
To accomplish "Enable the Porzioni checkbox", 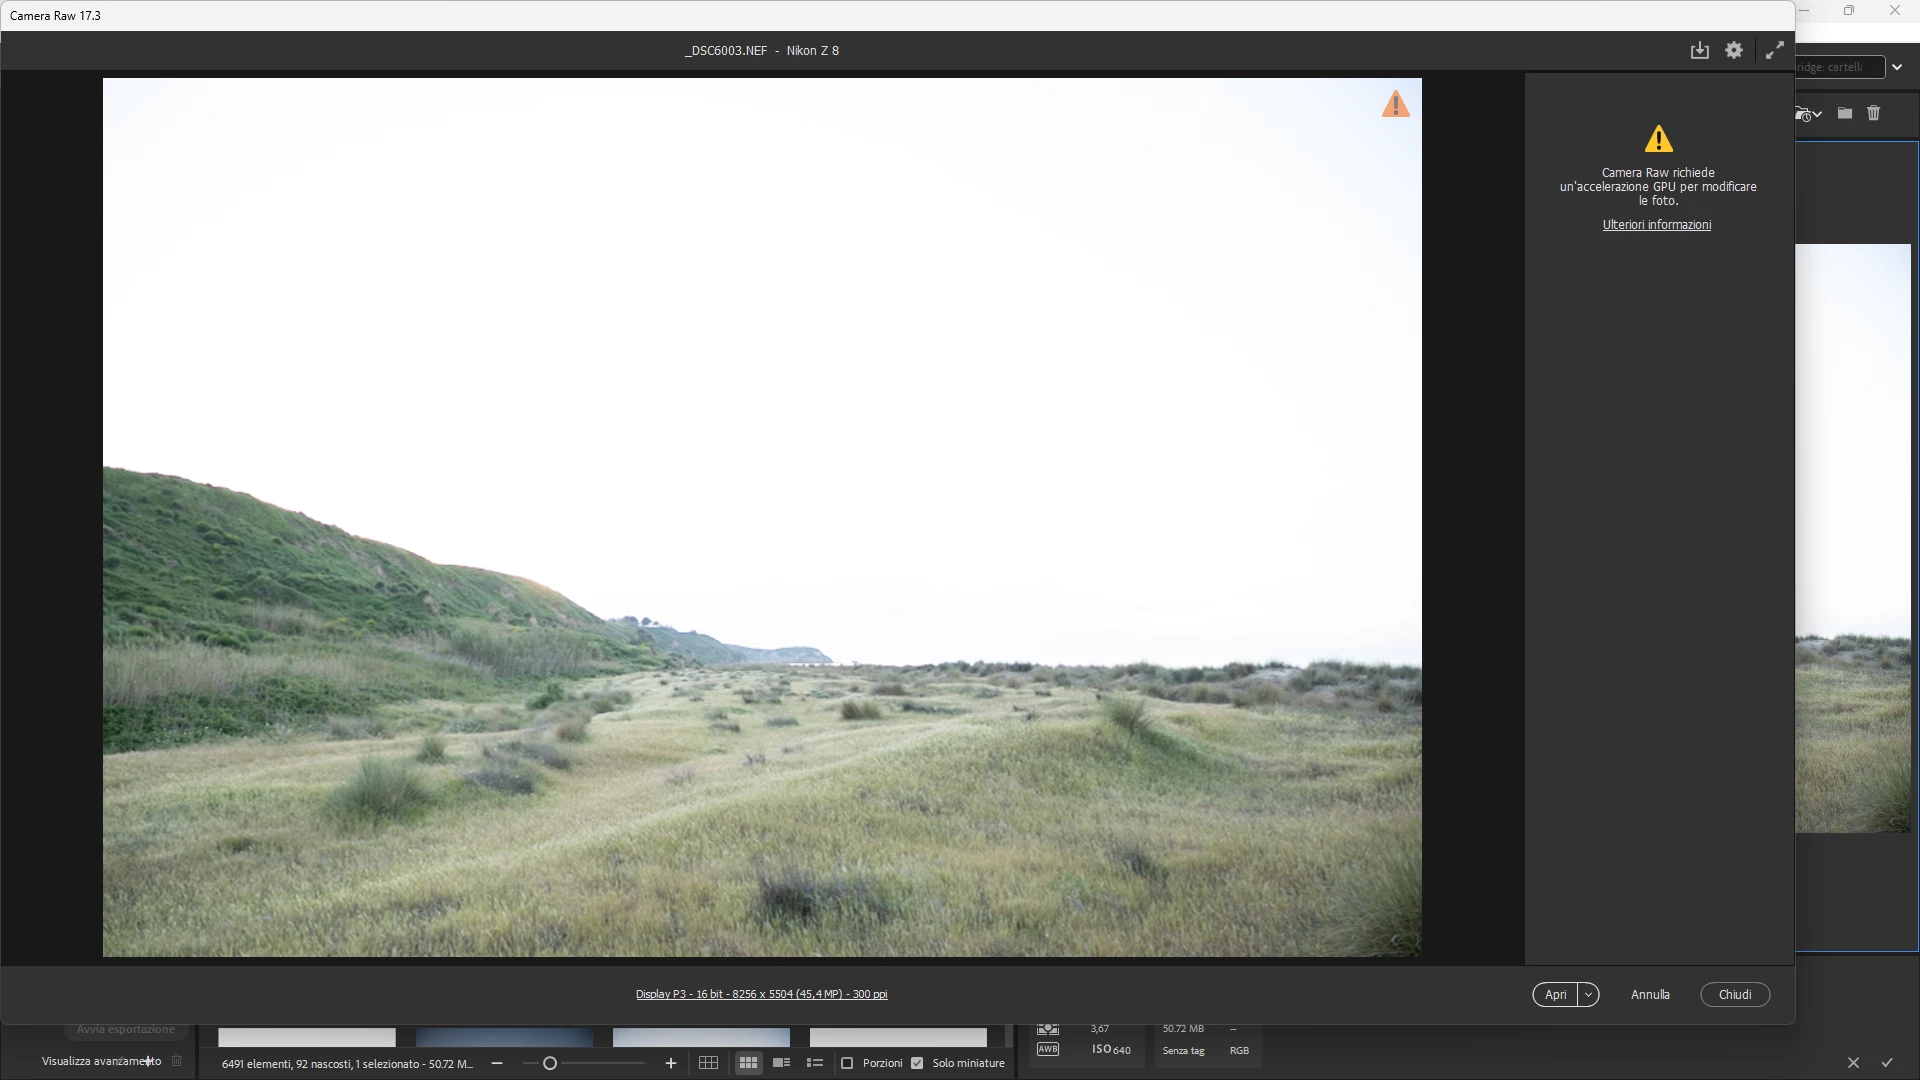I will pyautogui.click(x=847, y=1063).
